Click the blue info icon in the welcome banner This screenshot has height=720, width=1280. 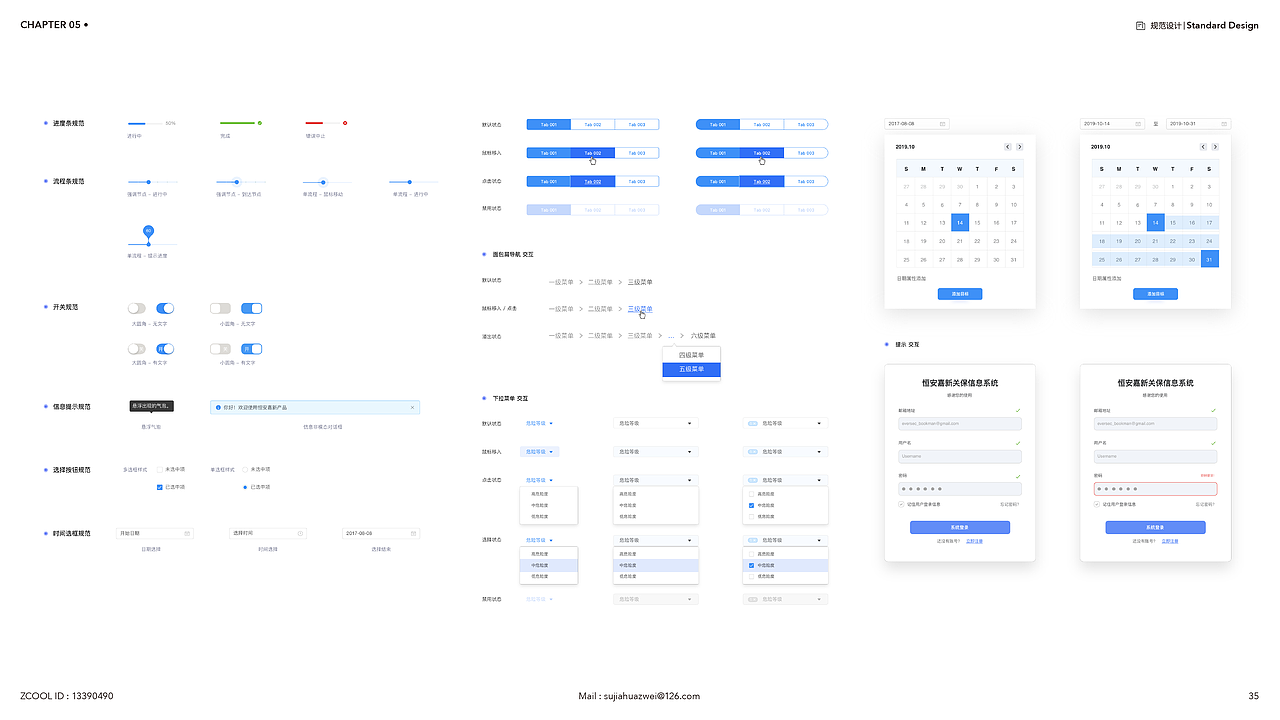[x=218, y=407]
